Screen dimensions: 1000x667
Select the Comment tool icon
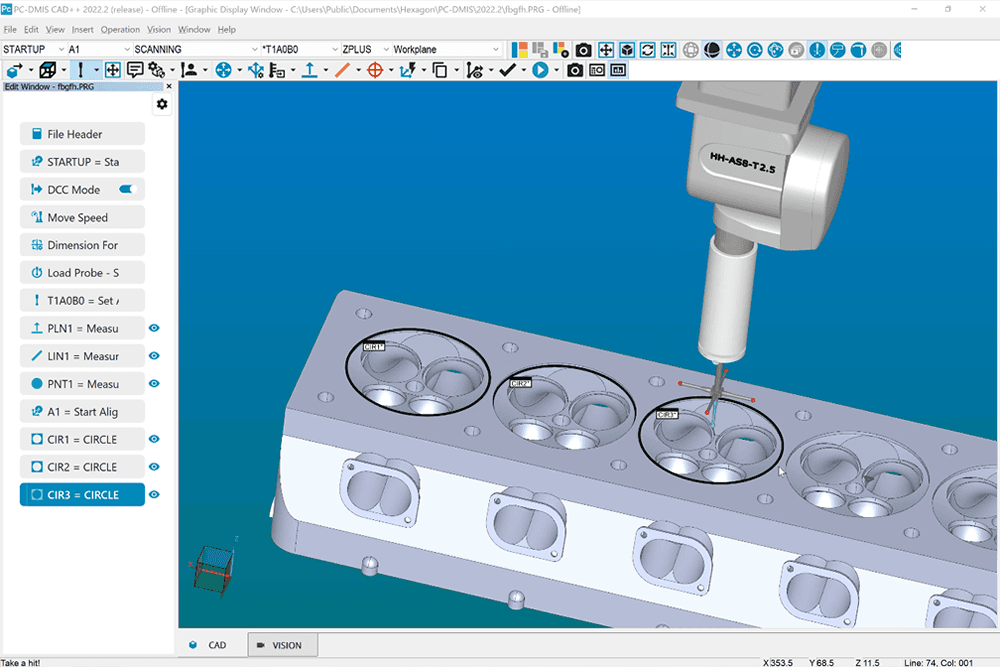135,70
